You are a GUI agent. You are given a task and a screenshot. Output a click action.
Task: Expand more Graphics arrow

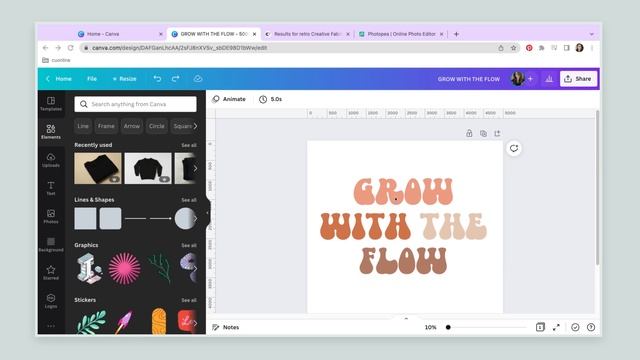[195, 269]
